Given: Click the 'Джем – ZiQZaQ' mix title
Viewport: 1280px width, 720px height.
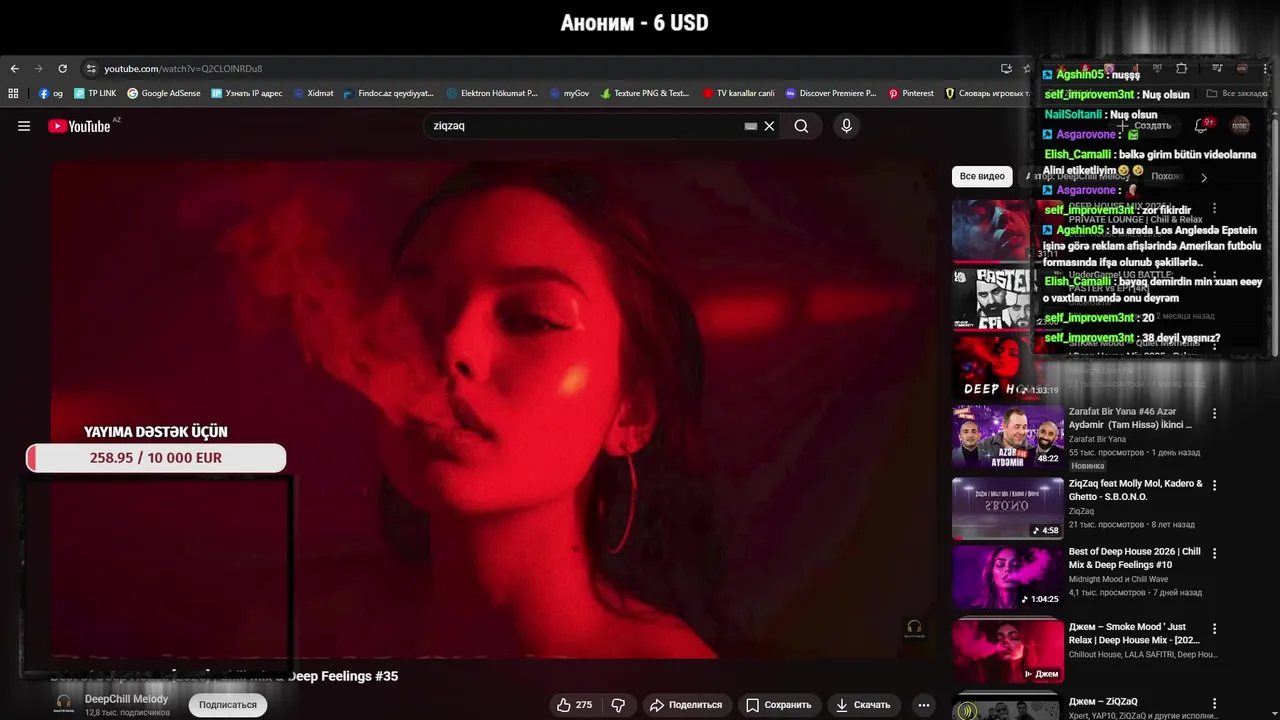Looking at the screenshot, I should point(1103,702).
